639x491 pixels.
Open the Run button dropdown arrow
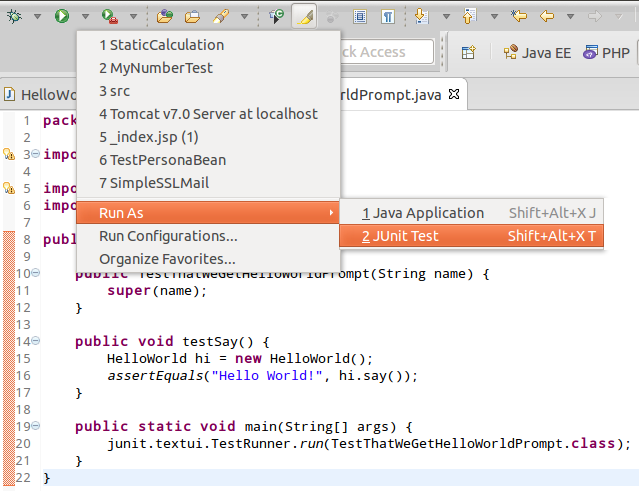tap(85, 16)
